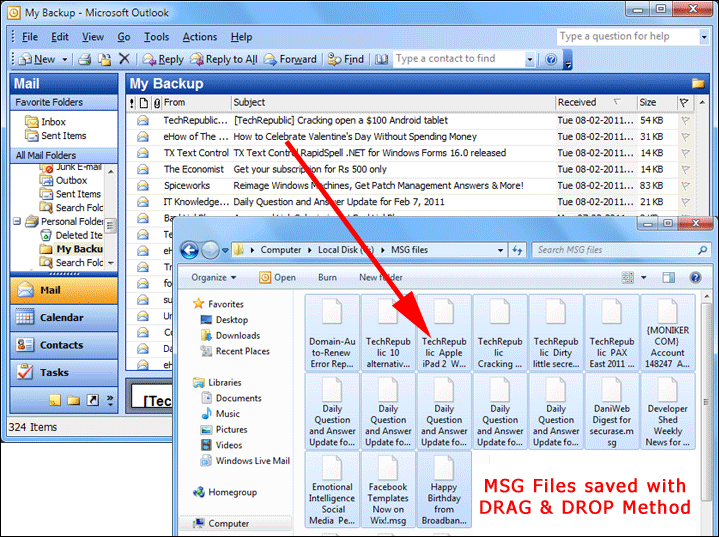
Task: Toggle the flag on IT Knowledge Daily Question email
Action: [x=685, y=202]
